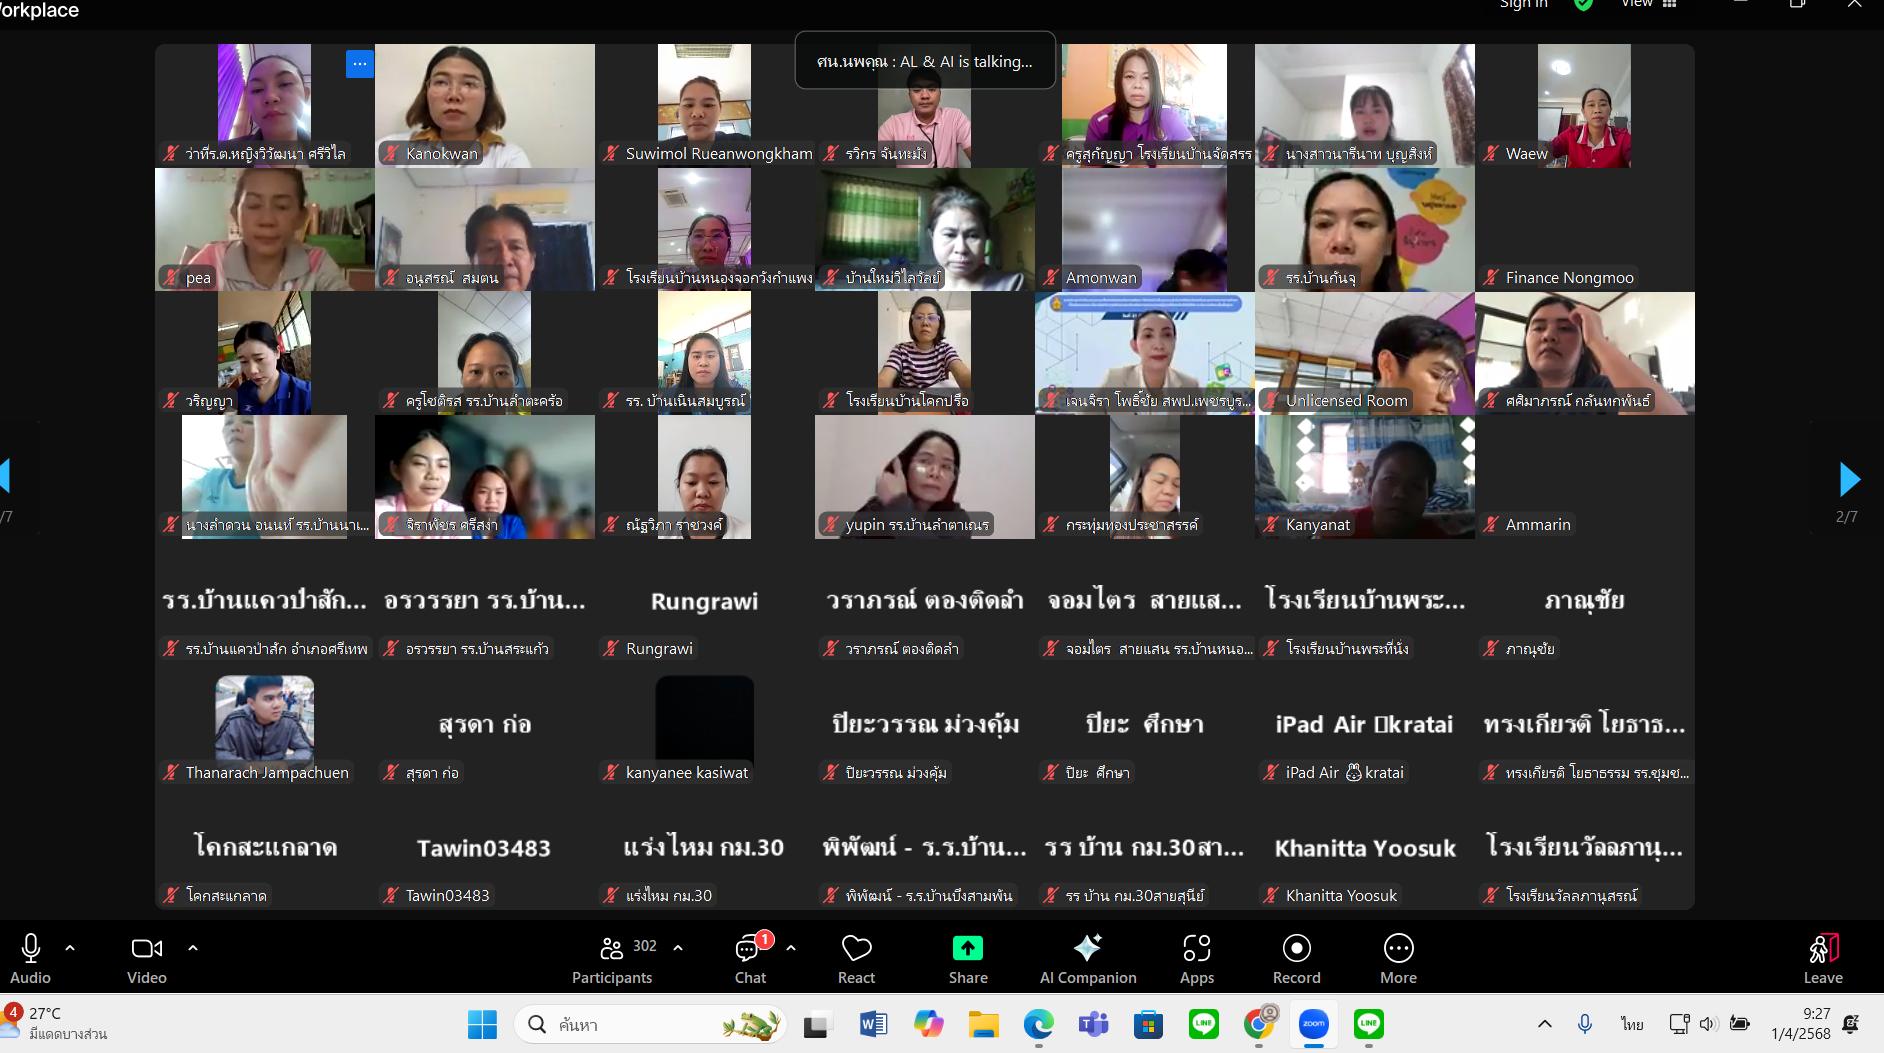Open the Chat panel
The image size is (1884, 1053).
tap(750, 958)
